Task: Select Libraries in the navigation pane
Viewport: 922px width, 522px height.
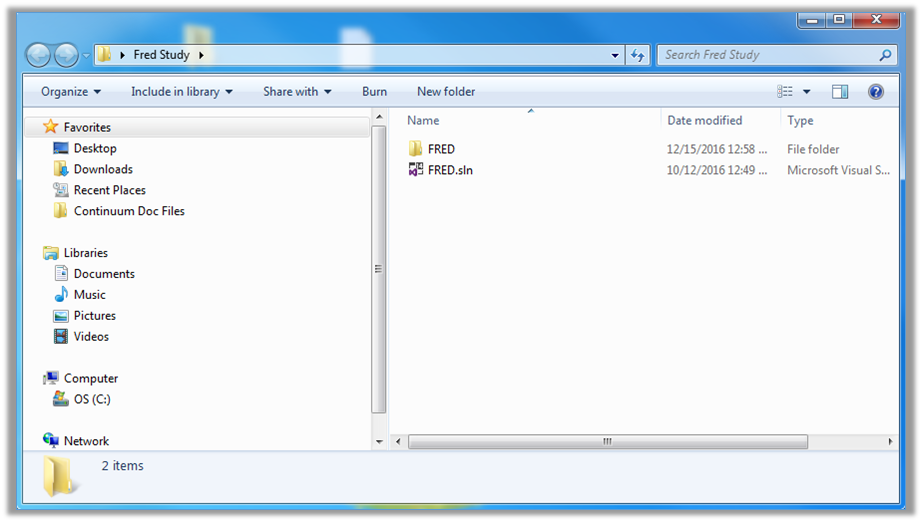Action: (x=85, y=253)
